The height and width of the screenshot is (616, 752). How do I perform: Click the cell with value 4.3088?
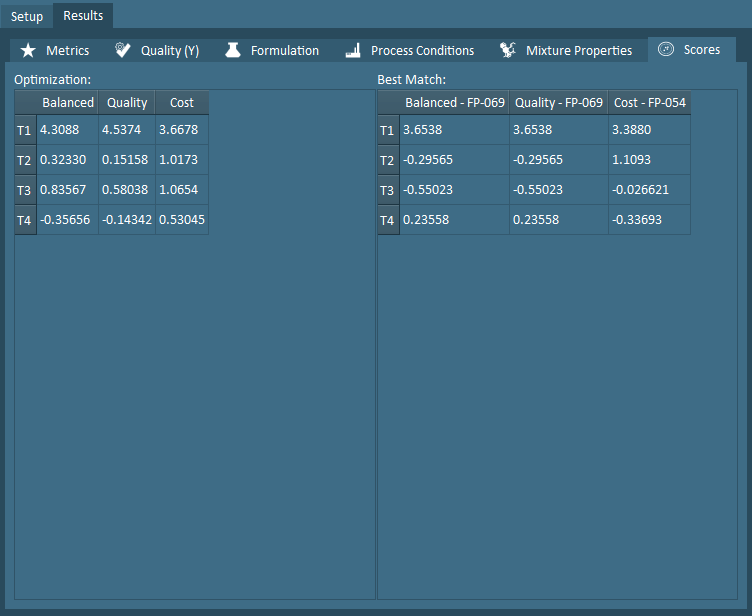click(68, 130)
